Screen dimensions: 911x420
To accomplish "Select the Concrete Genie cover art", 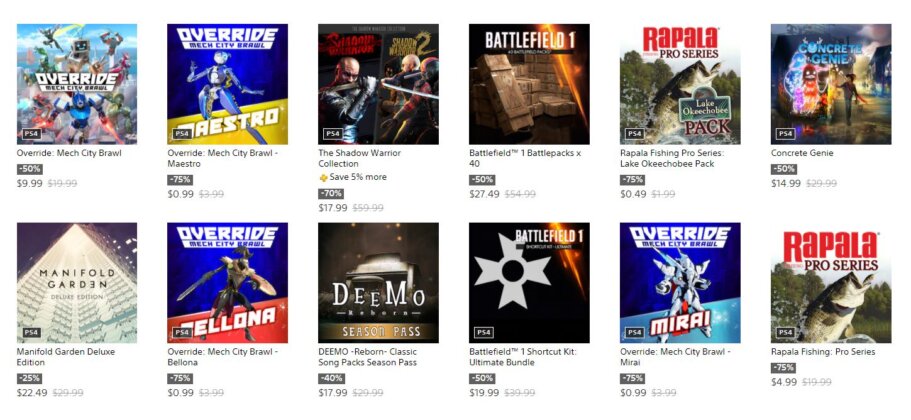I will pyautogui.click(x=831, y=84).
